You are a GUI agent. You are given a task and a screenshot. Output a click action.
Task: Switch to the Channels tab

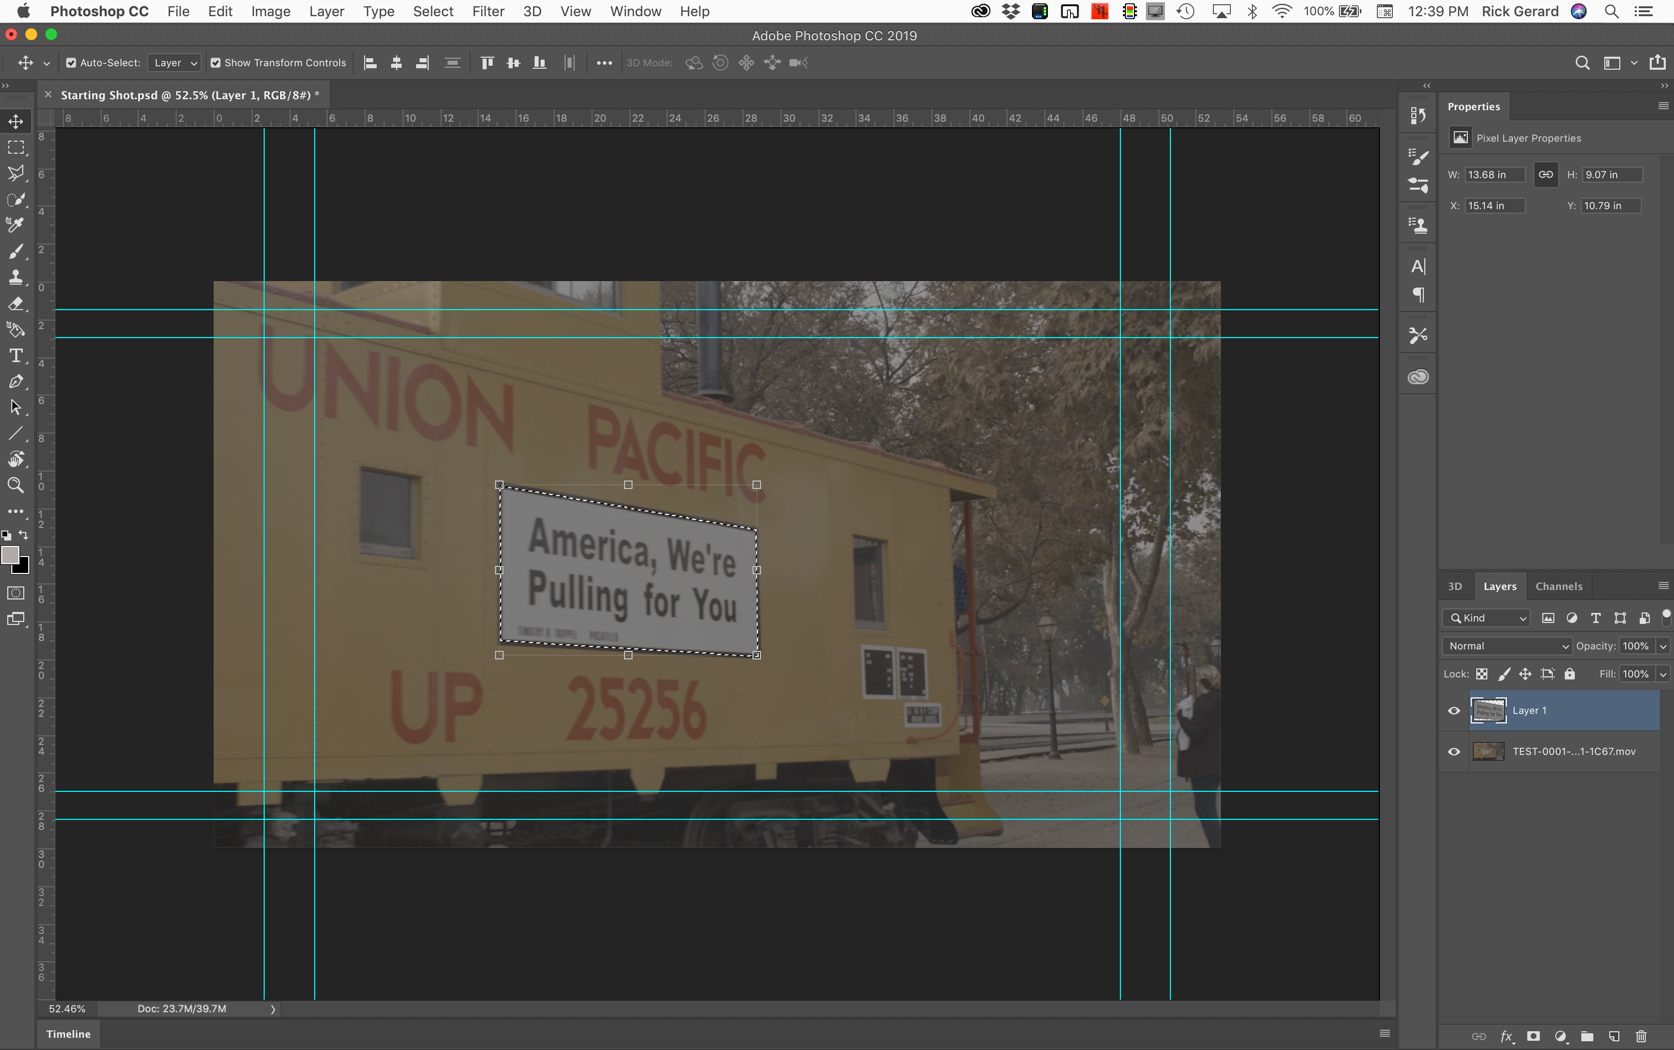(1558, 586)
